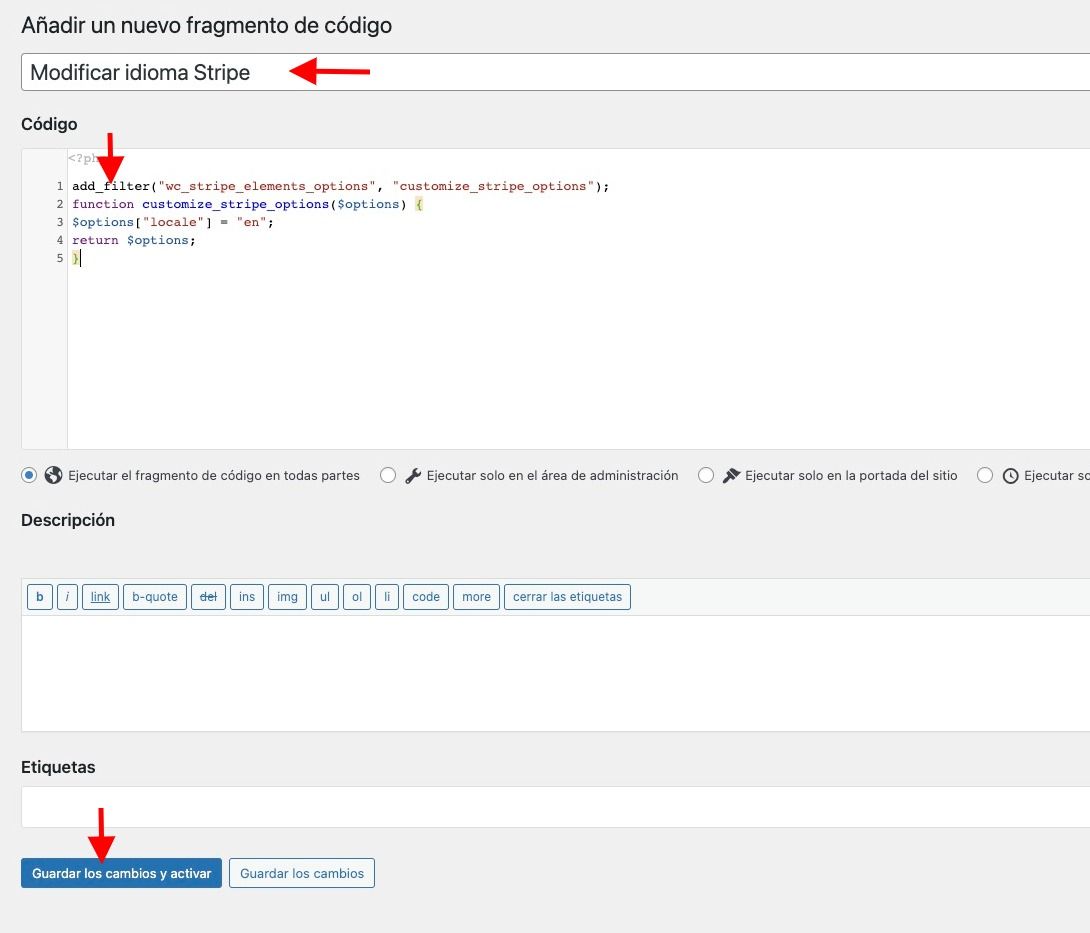Click line number 1 in code gutter
Screen dimensions: 1090x933
point(60,186)
